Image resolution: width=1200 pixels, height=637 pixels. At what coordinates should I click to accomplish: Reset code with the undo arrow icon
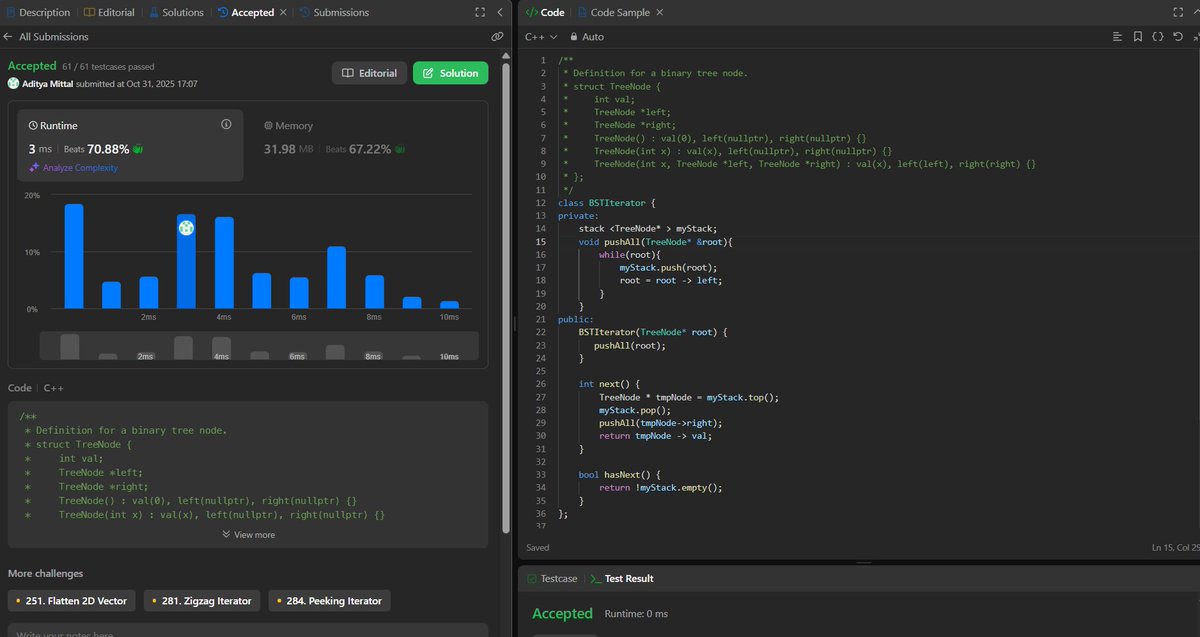tap(1178, 36)
